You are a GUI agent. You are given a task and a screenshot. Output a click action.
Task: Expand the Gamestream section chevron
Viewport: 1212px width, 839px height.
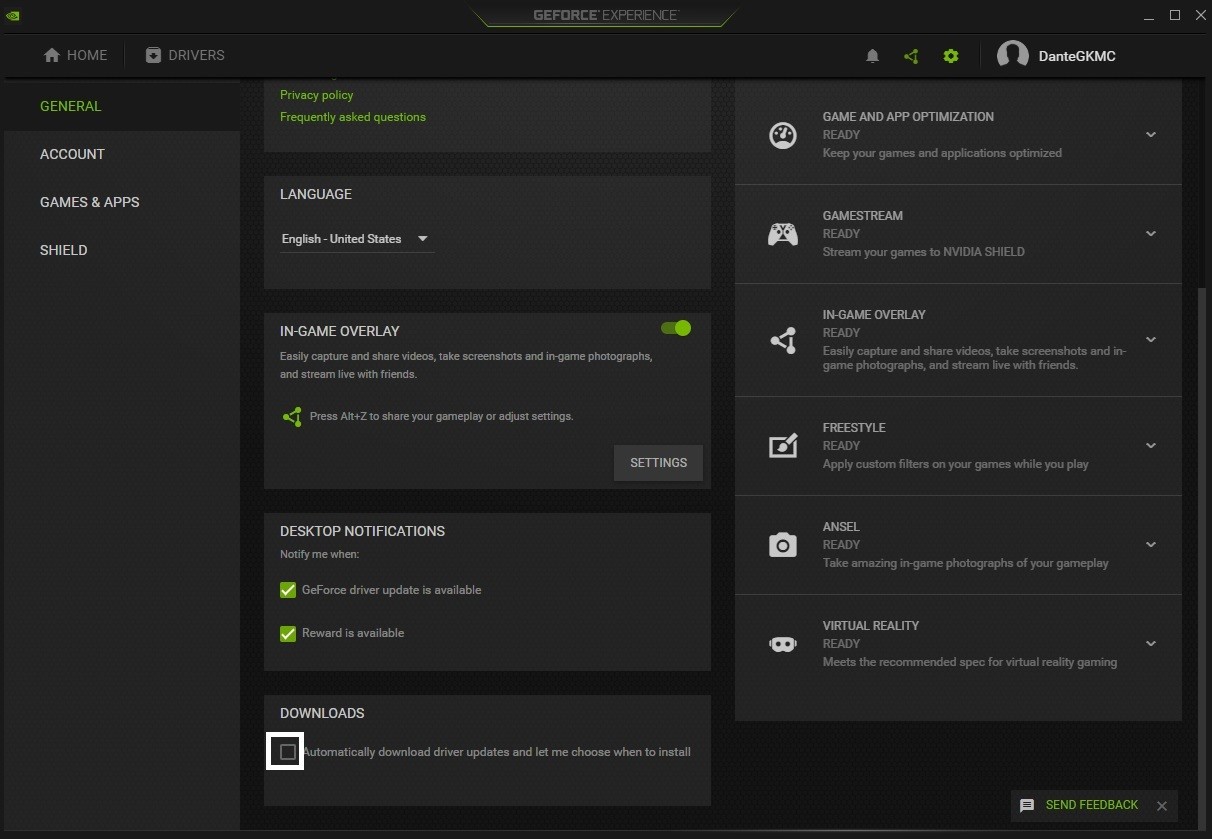(x=1151, y=234)
